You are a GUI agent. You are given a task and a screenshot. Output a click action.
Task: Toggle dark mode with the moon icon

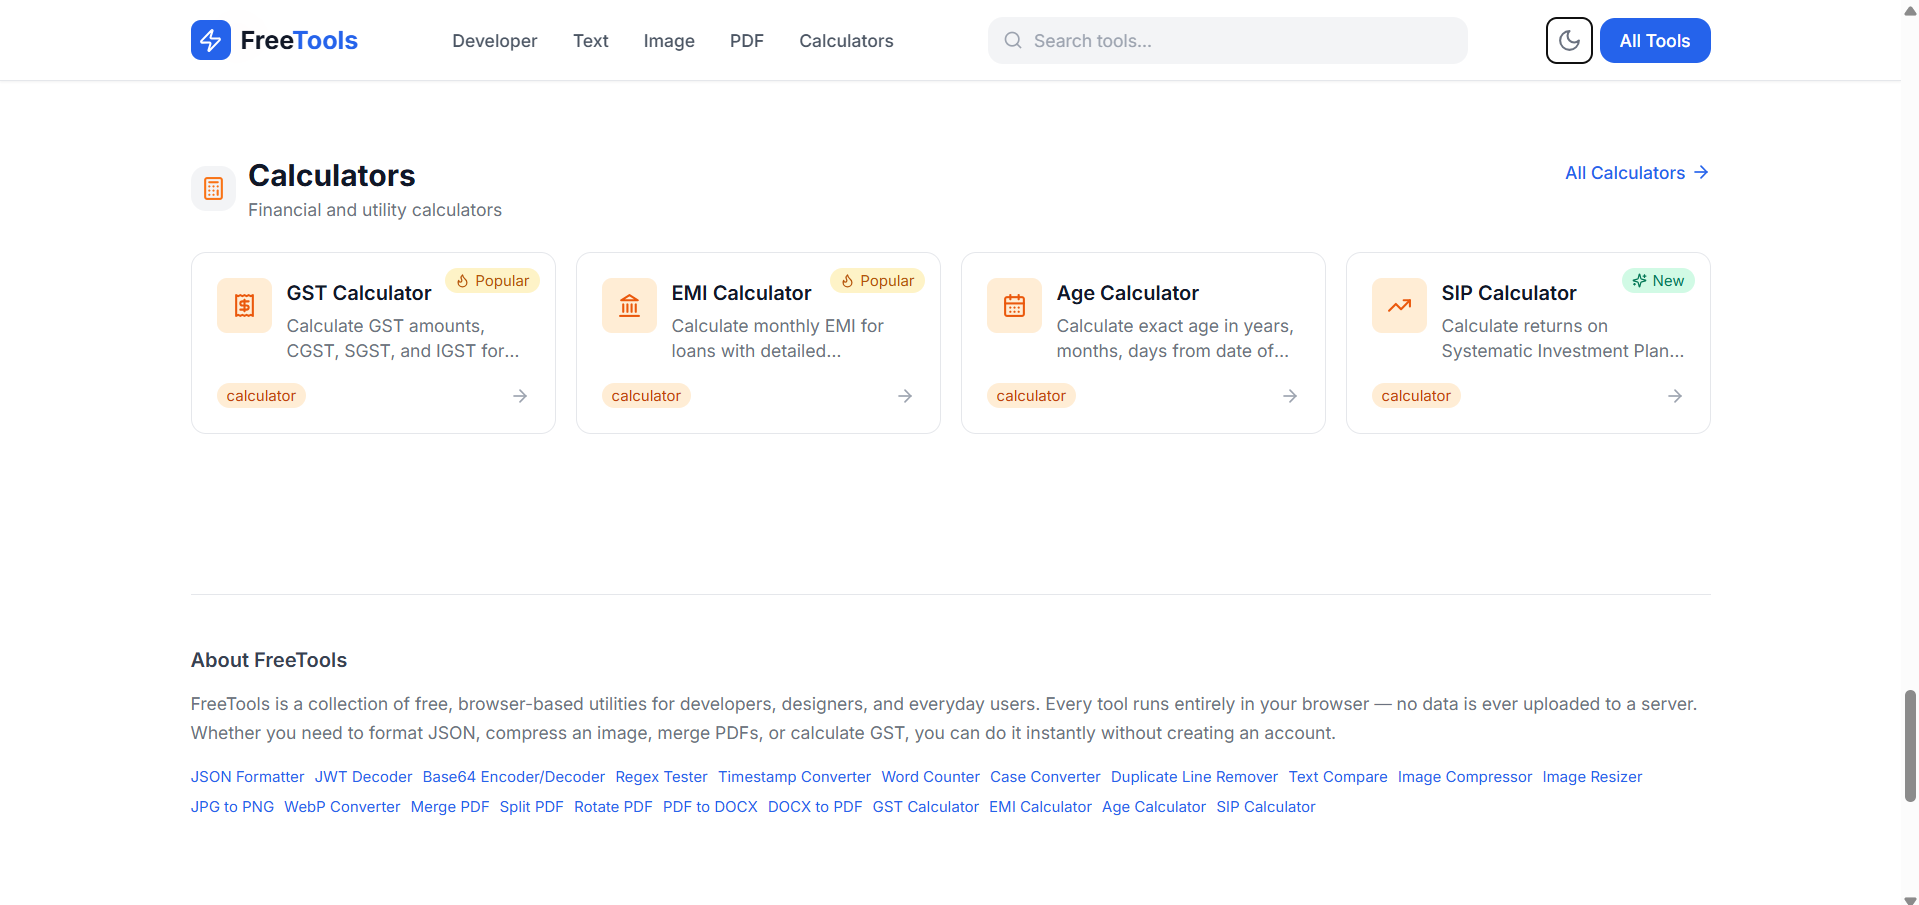coord(1569,40)
